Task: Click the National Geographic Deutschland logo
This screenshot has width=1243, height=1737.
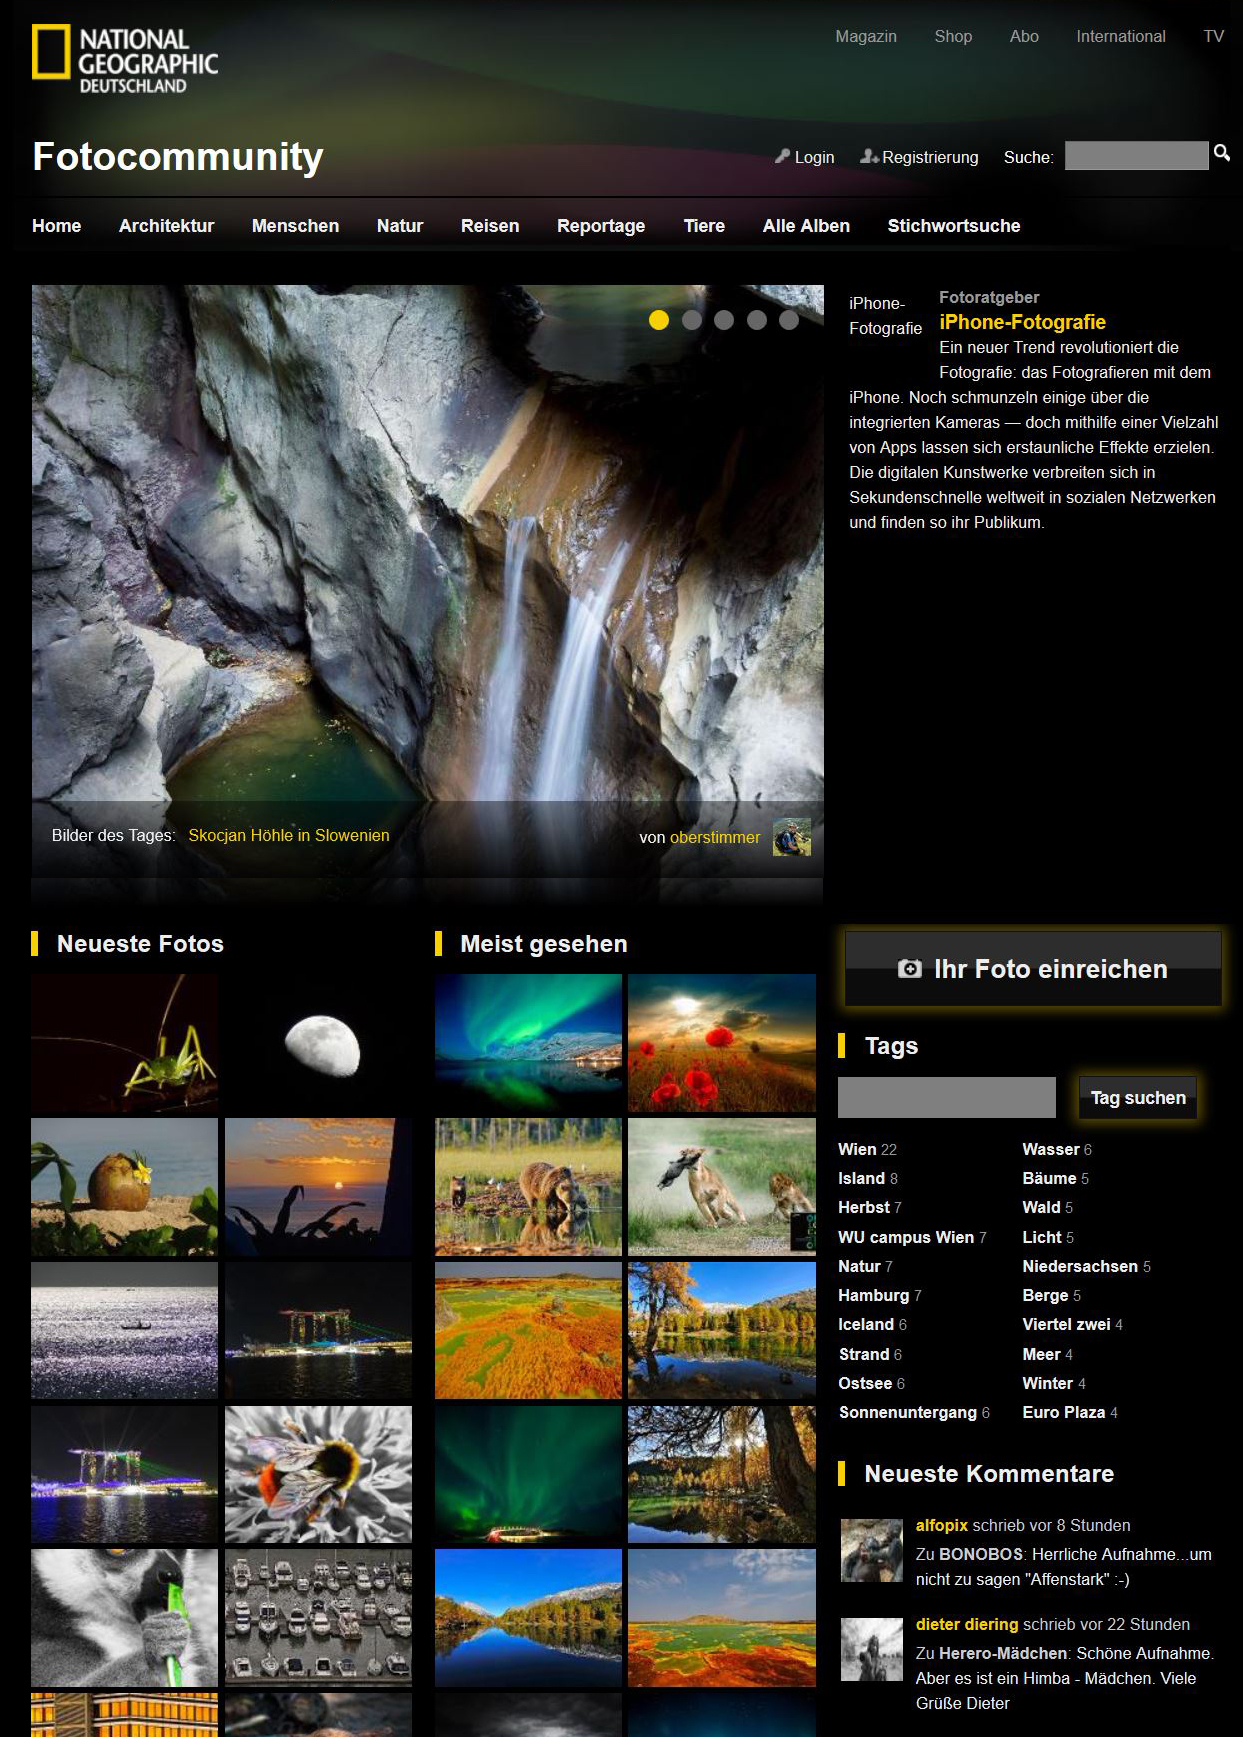Action: point(125,59)
